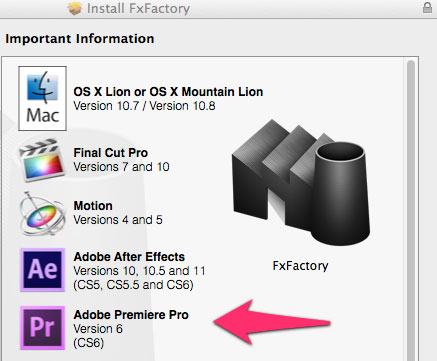Click the CS5, CS5.5 and CS6 text
The height and width of the screenshot is (361, 437).
pyautogui.click(x=133, y=285)
